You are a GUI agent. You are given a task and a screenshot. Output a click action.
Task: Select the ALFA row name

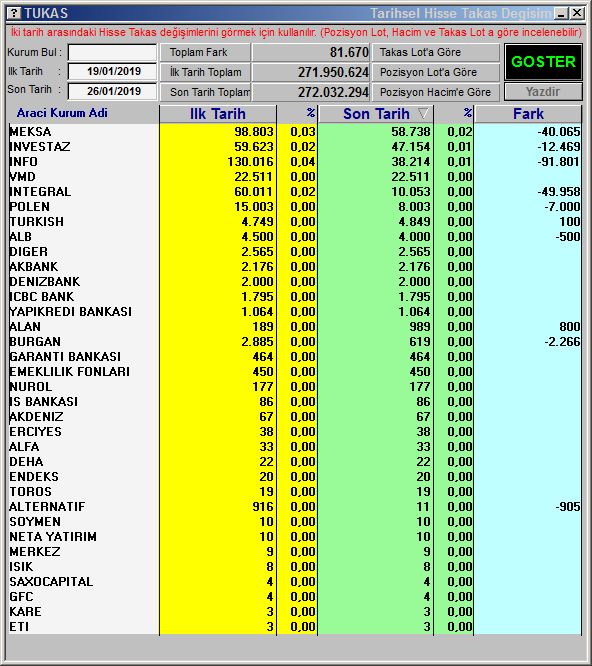coord(24,447)
